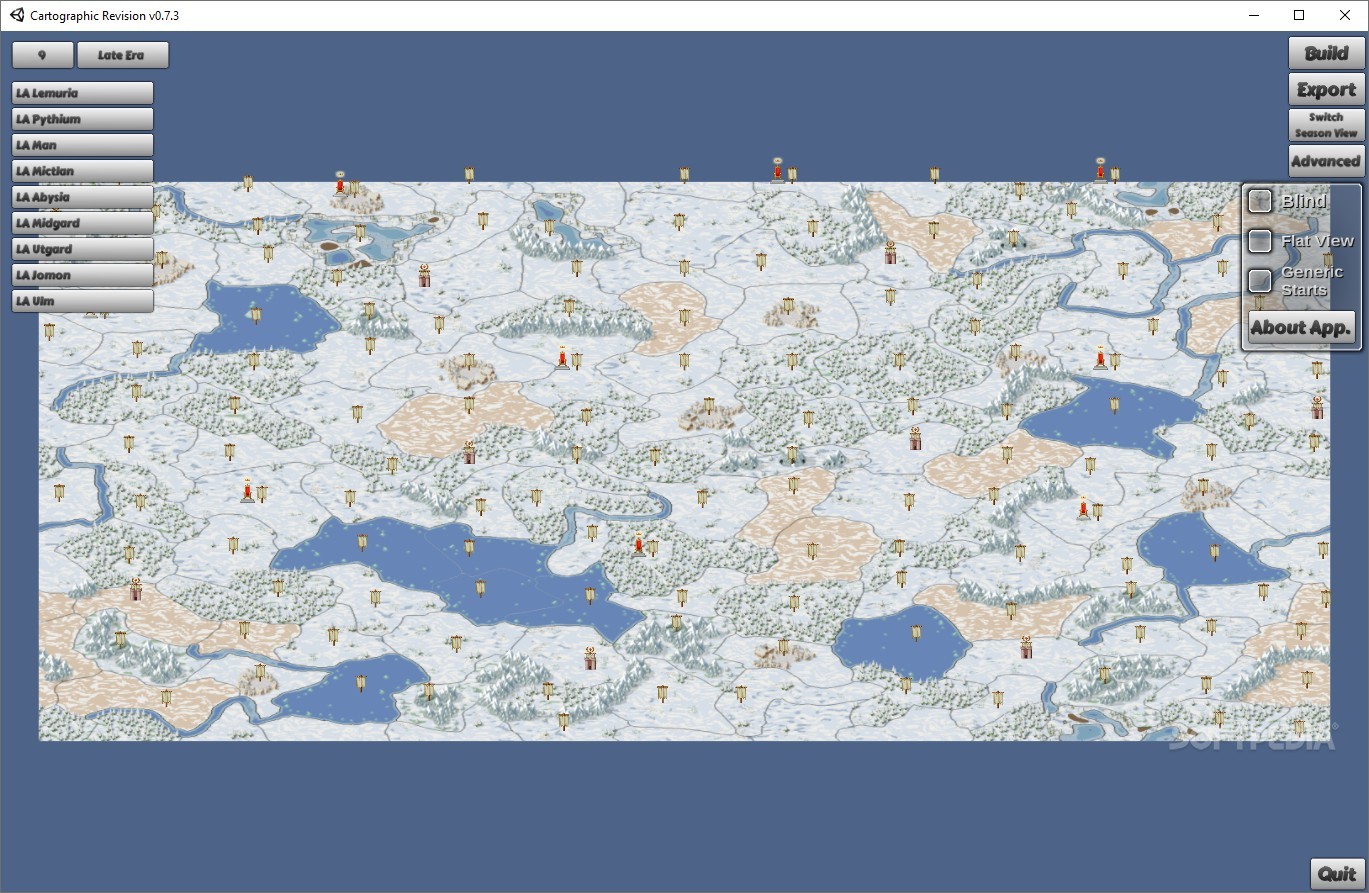The image size is (1369, 893).
Task: Choose the LA Man nation entry
Action: [82, 145]
